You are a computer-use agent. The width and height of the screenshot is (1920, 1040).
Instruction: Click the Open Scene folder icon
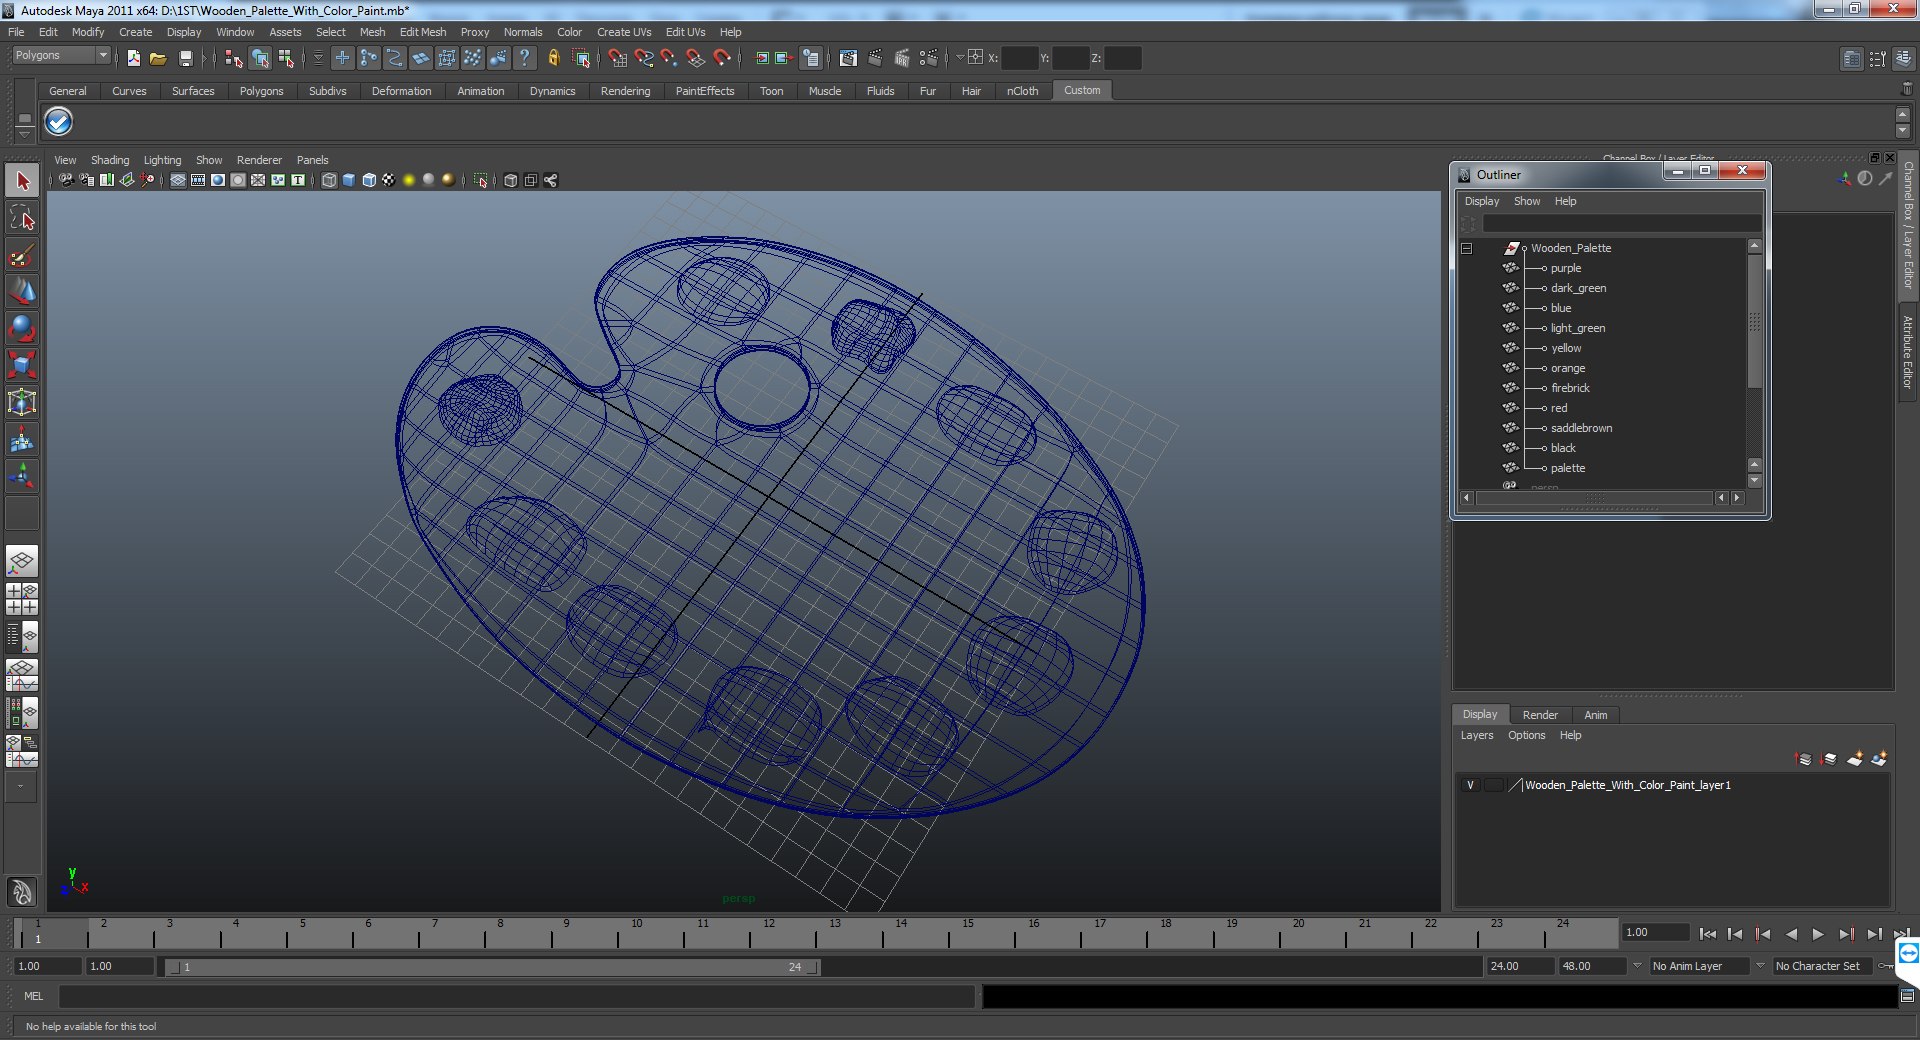click(x=158, y=59)
